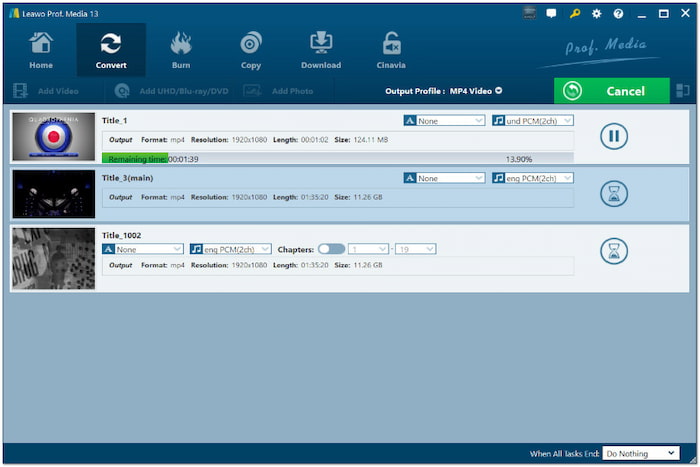Screen dimensions: 700x467
Task: Toggle the side panel icon beside Cancel
Action: pos(683,91)
